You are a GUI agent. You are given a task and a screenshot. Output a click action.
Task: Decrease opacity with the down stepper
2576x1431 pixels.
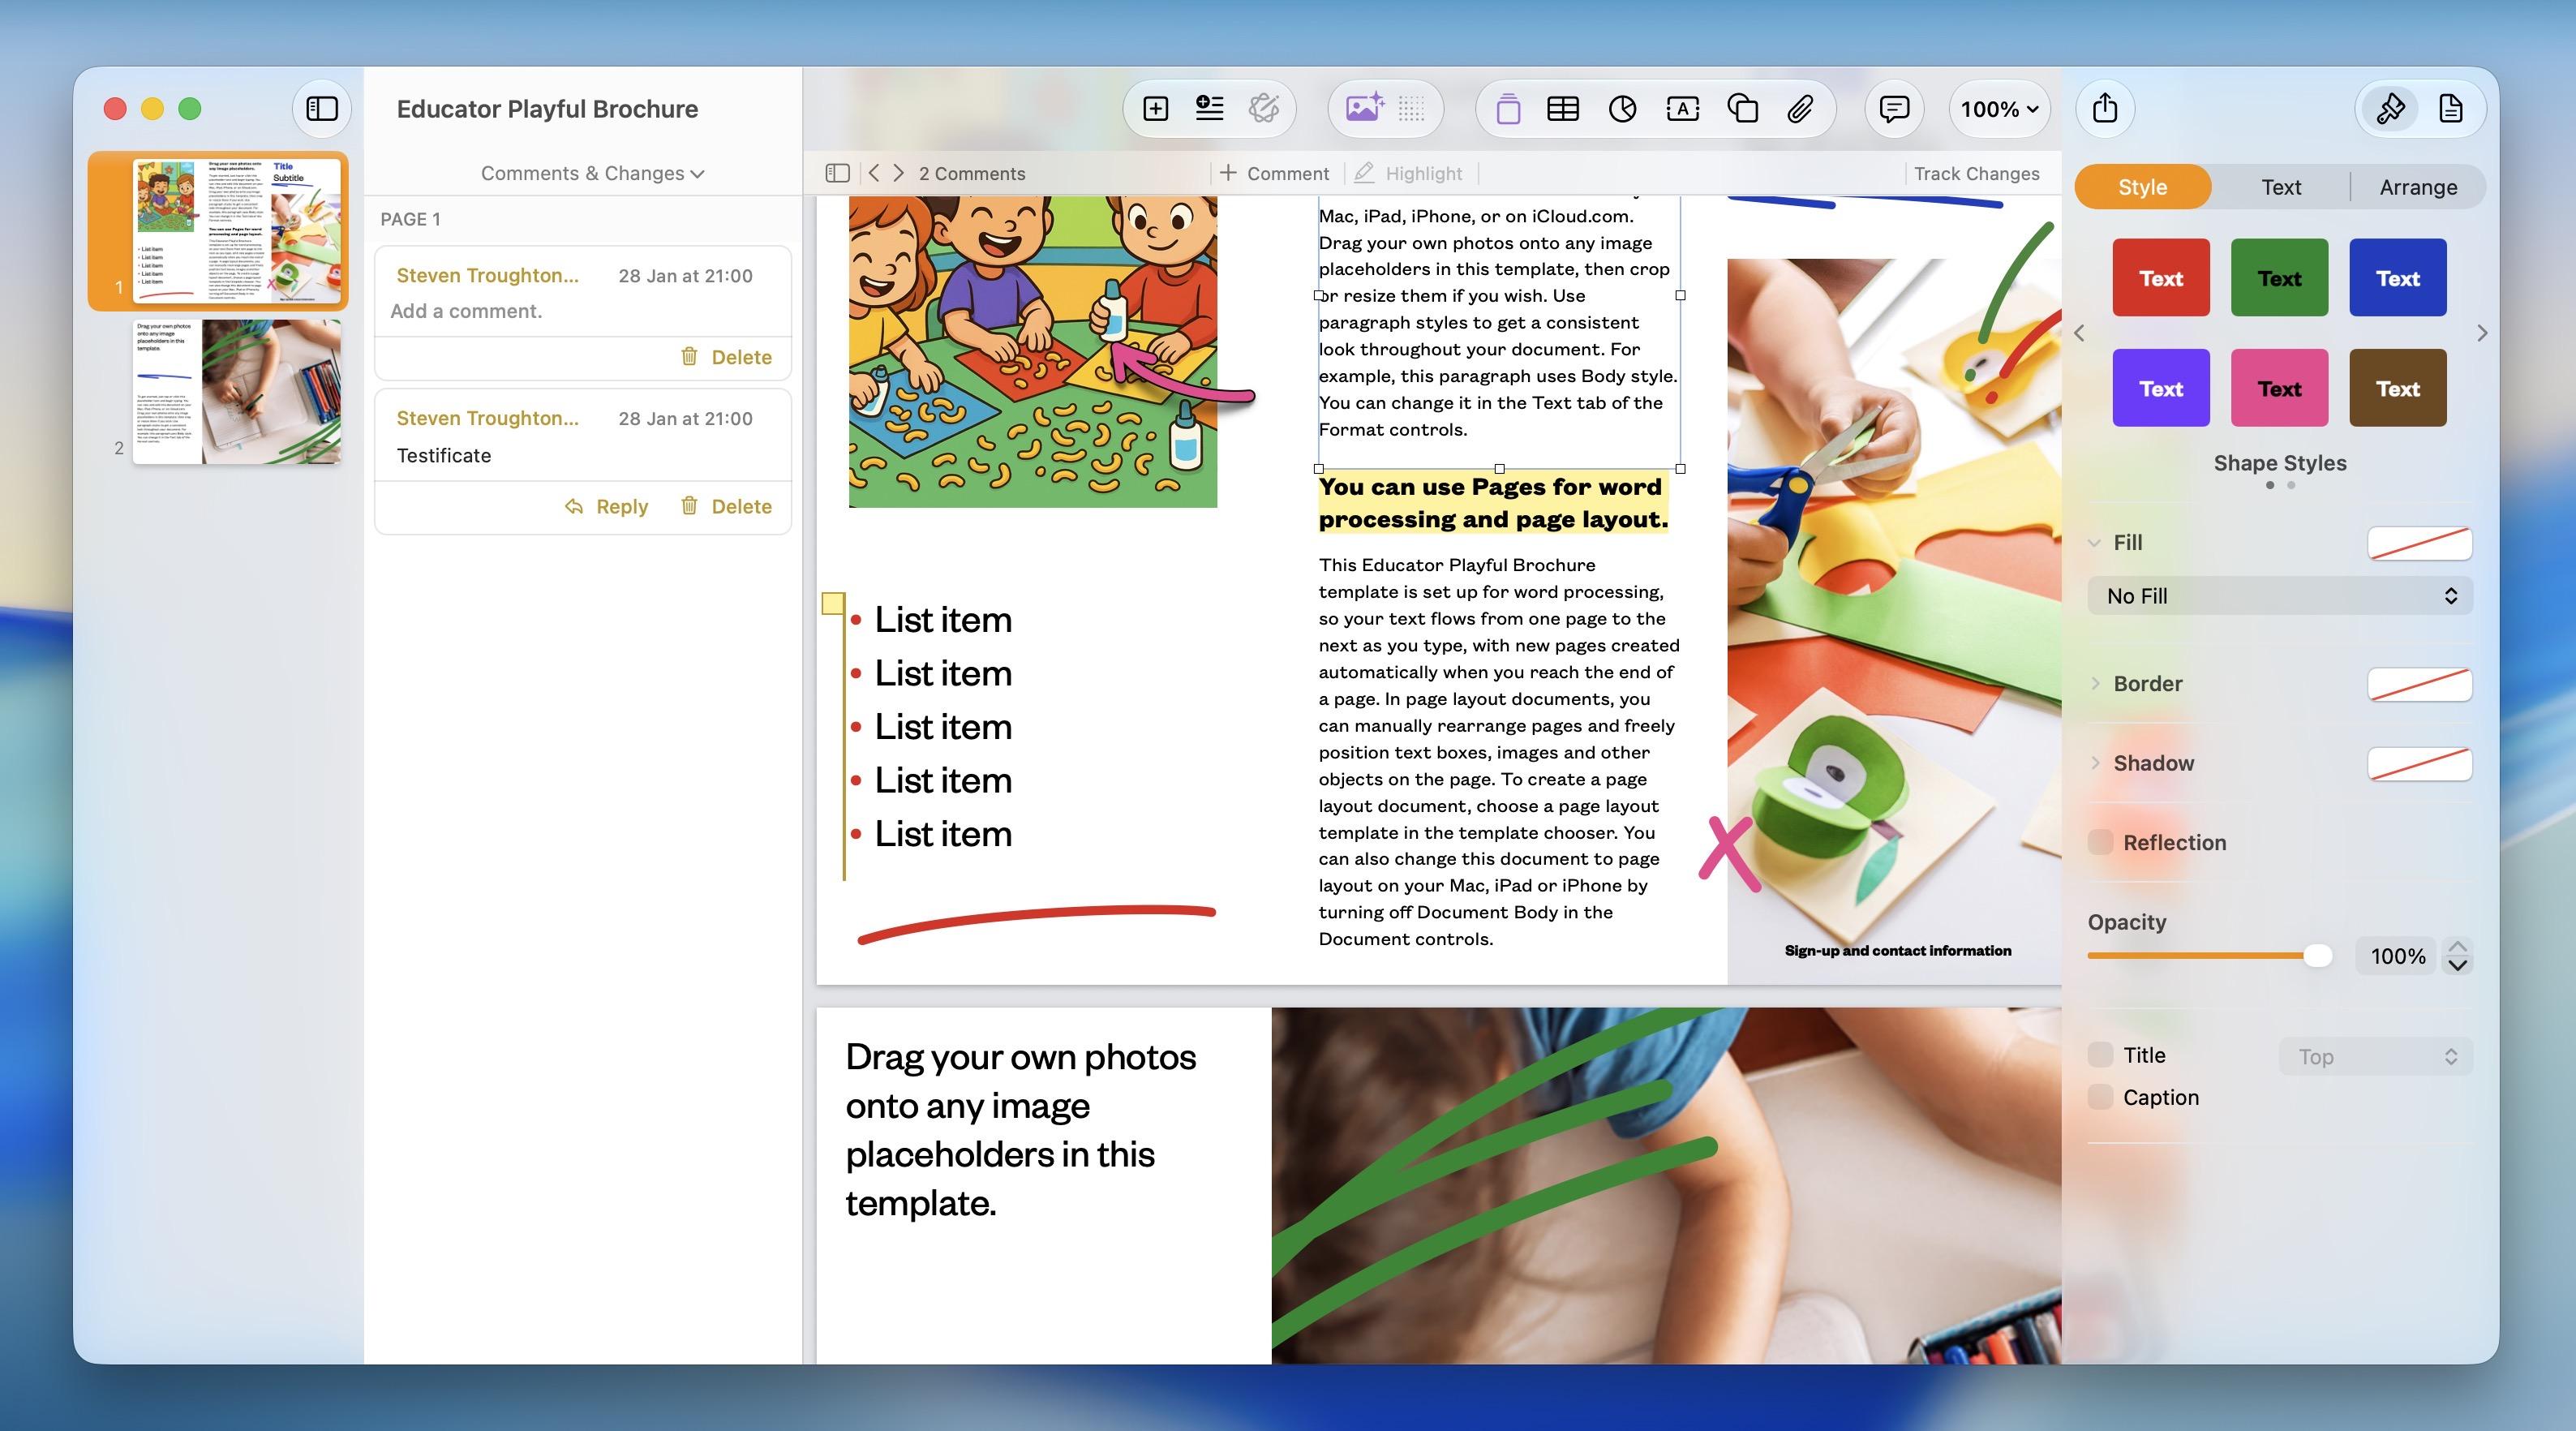[2458, 965]
